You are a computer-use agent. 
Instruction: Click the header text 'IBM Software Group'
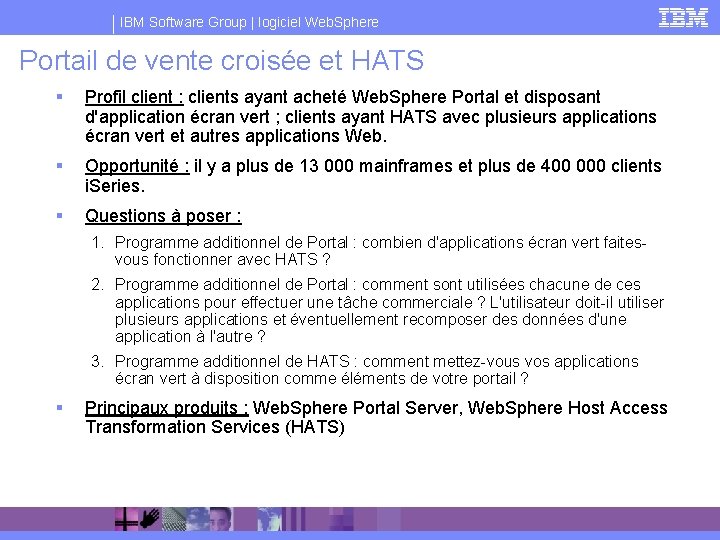[x=183, y=22]
